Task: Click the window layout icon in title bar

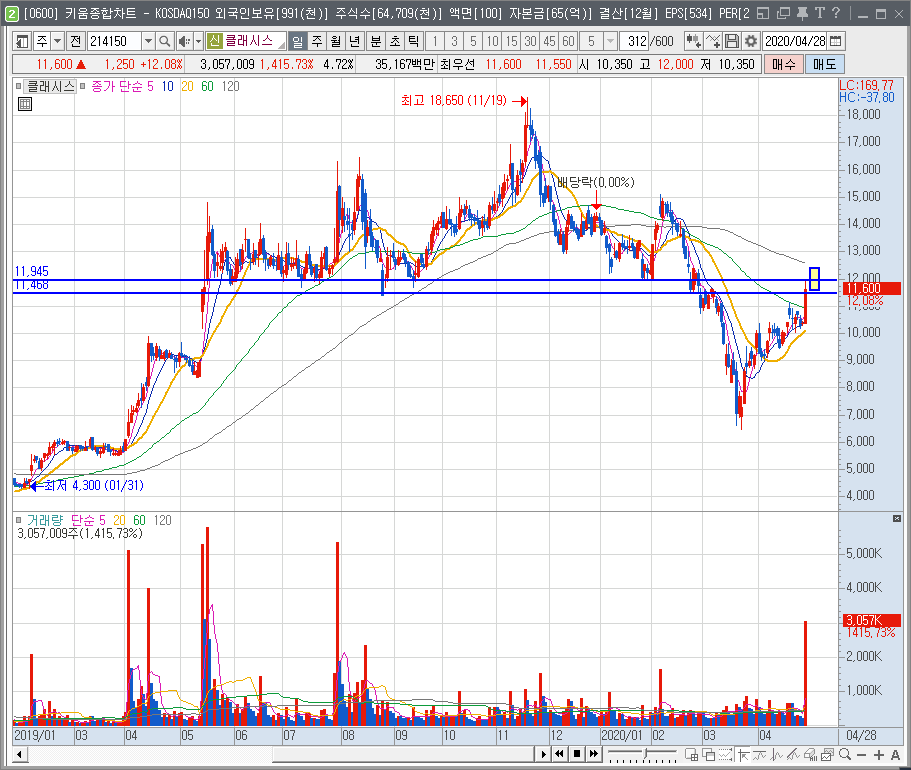Action: coord(764,13)
